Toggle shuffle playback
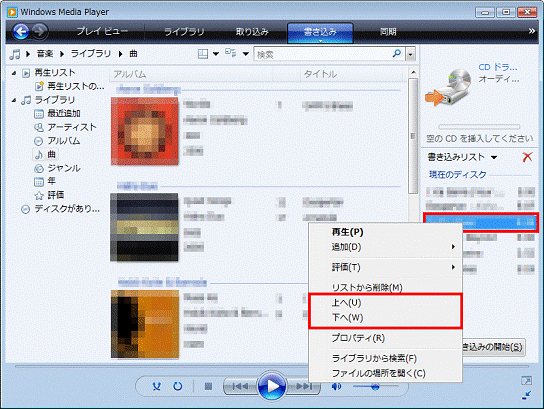Screen dimensions: 544x409 click(x=157, y=386)
